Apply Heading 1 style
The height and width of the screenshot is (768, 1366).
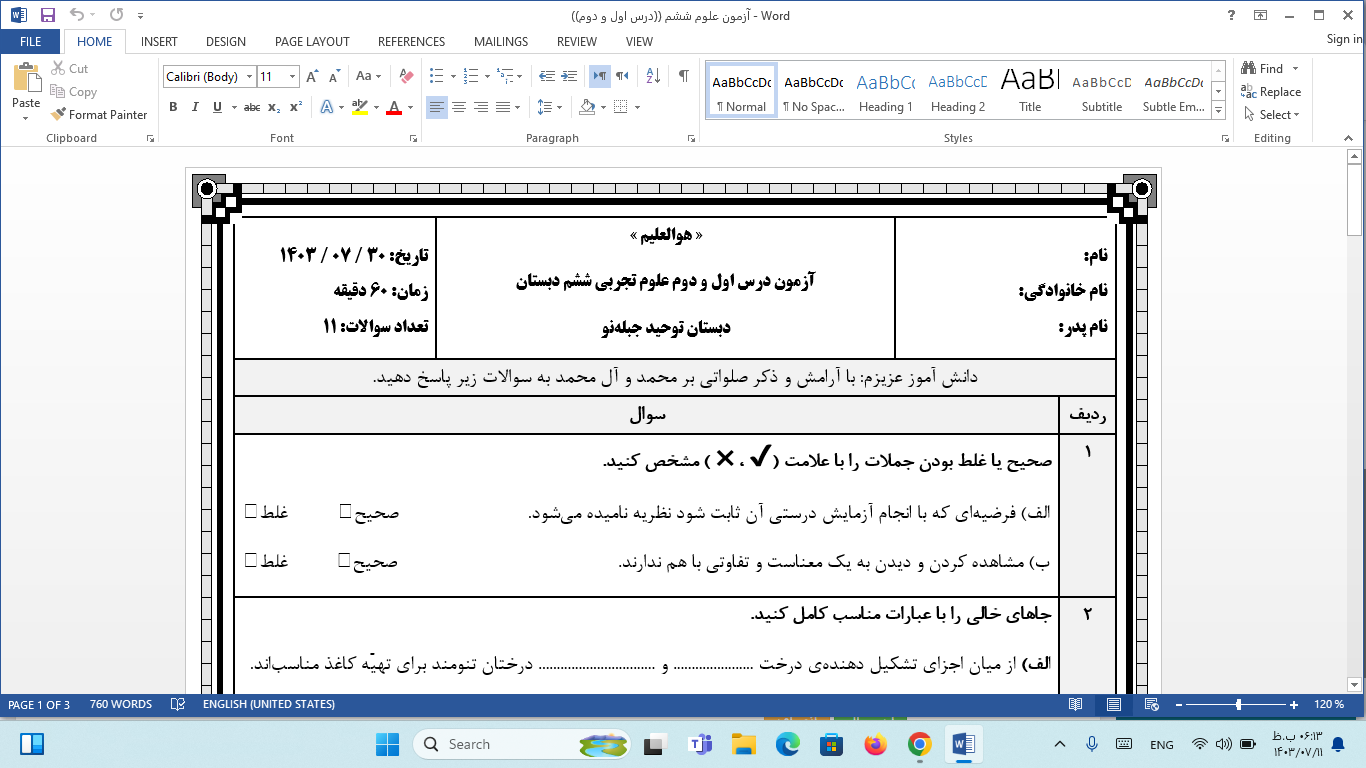tap(886, 91)
